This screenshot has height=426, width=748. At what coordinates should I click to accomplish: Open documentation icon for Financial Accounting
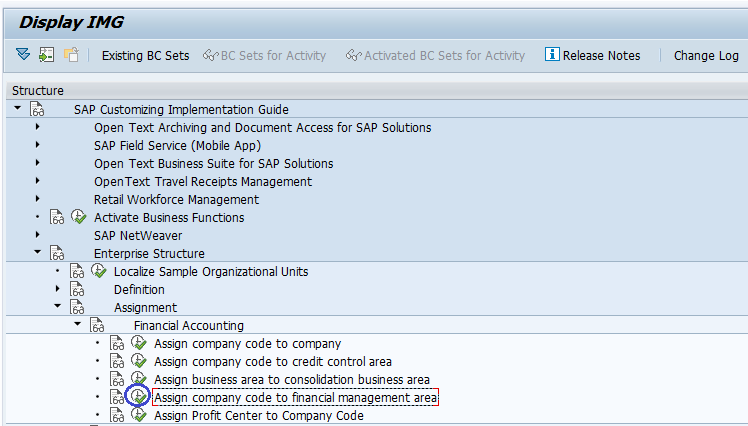coord(97,325)
